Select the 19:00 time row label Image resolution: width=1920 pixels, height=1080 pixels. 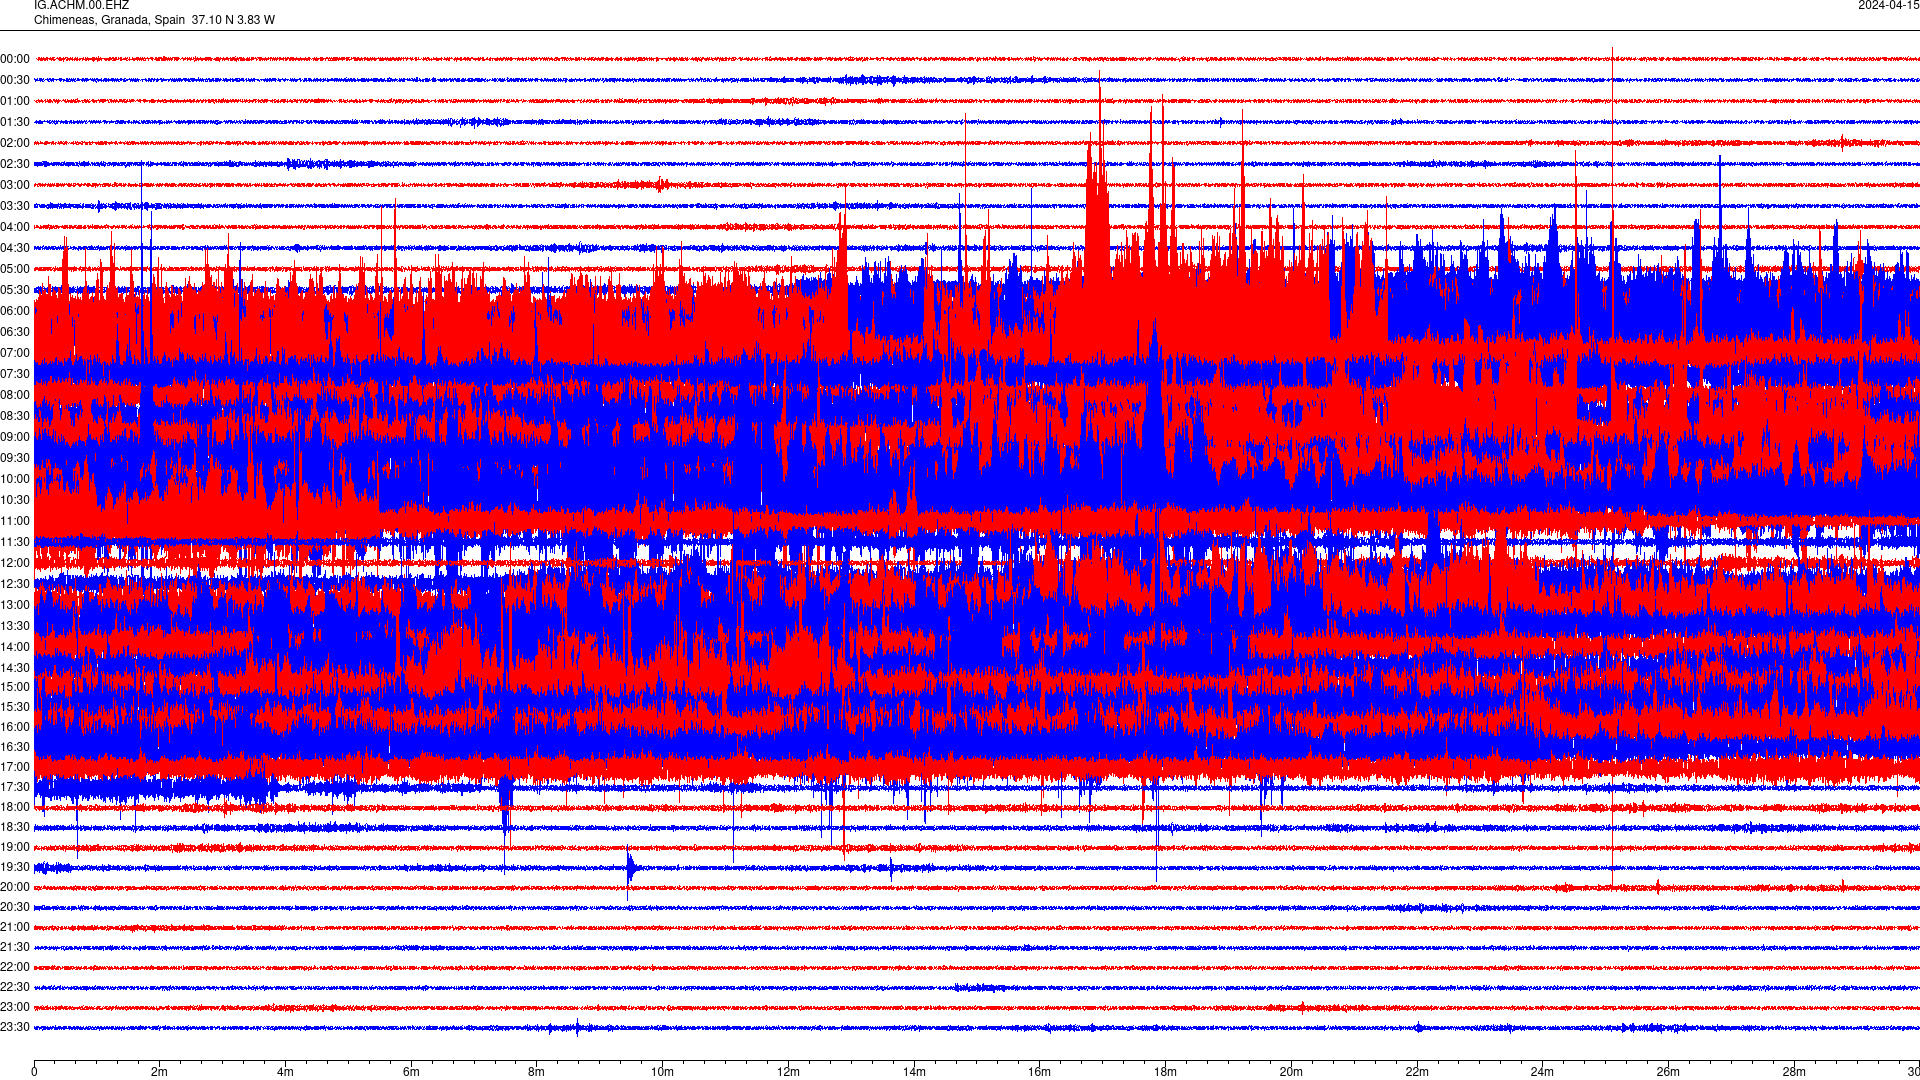(15, 847)
